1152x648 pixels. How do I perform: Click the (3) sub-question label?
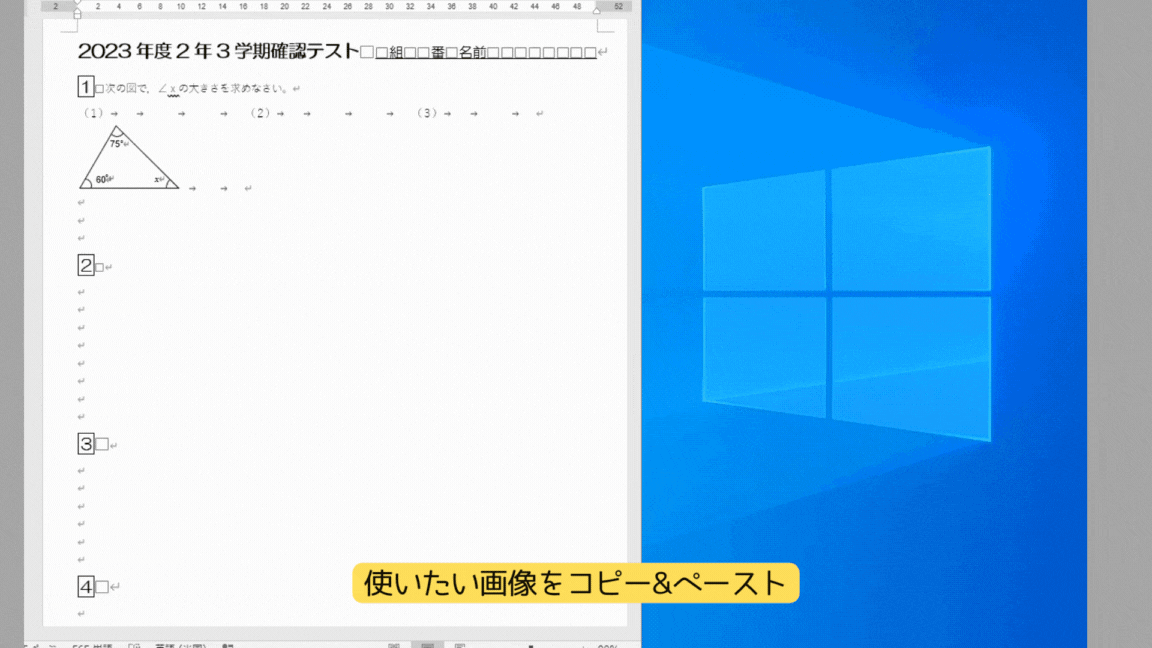point(427,113)
